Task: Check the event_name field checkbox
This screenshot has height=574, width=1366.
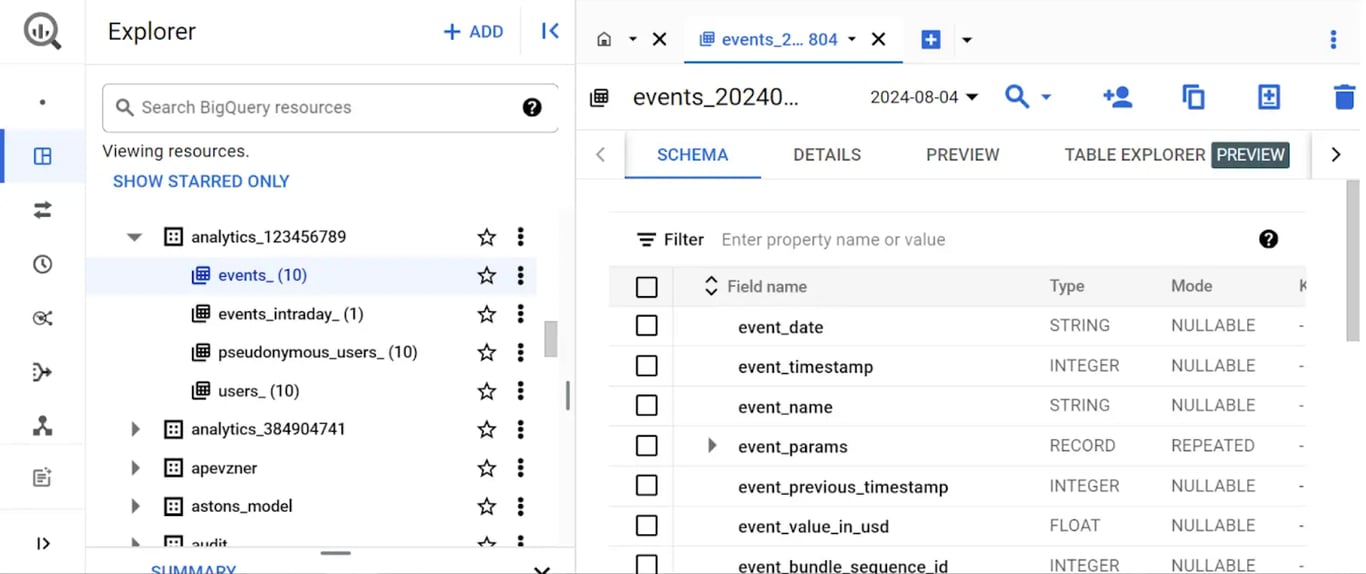Action: [x=647, y=406]
